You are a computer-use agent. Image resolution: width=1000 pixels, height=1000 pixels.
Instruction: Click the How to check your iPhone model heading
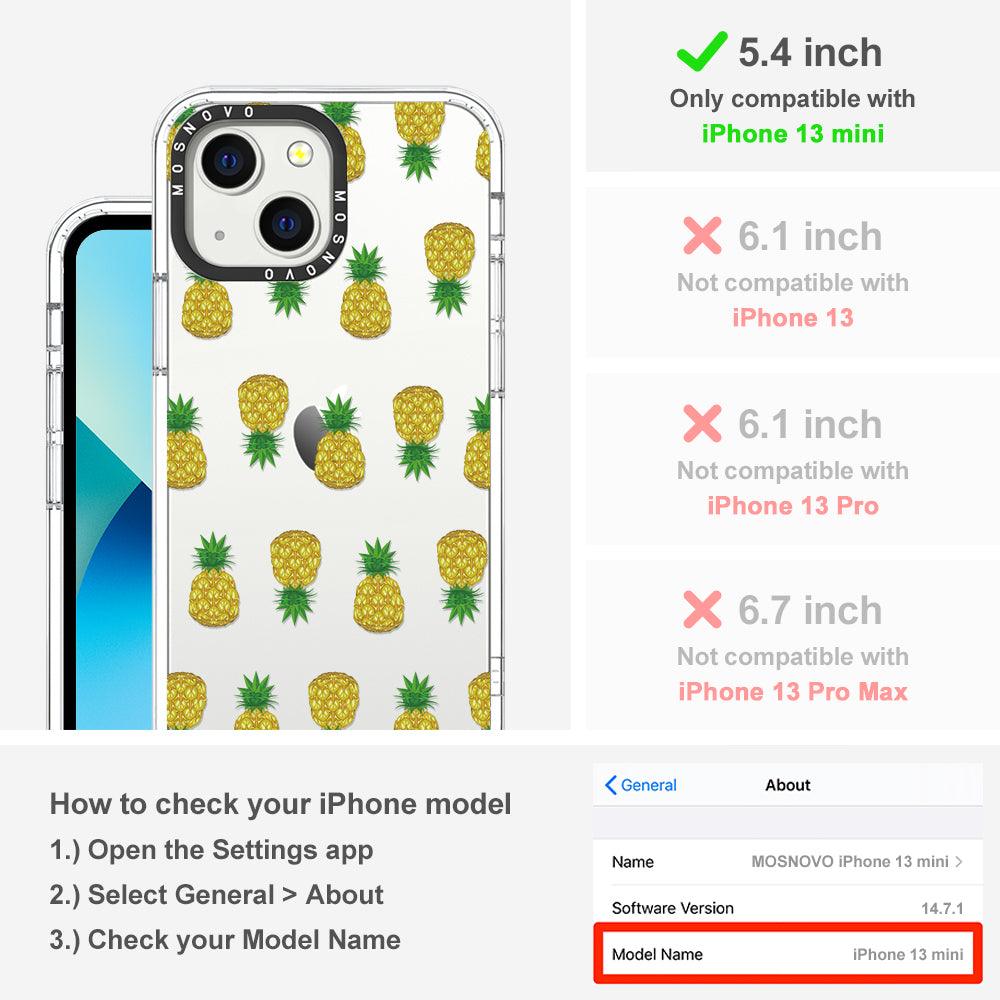281,804
